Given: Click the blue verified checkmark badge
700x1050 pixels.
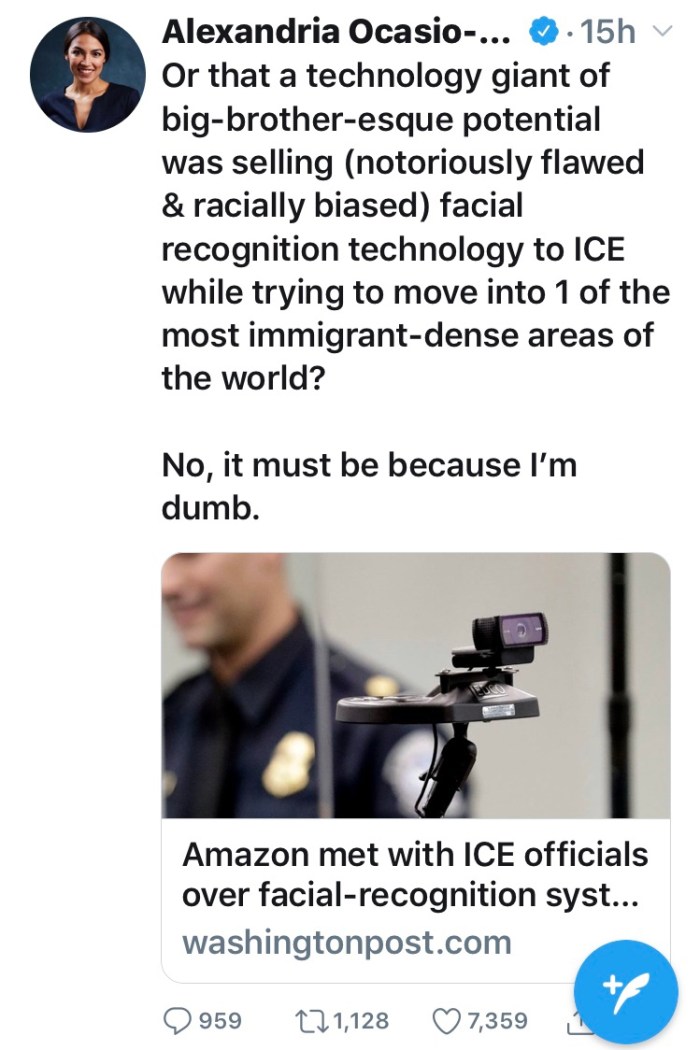Looking at the screenshot, I should pos(541,33).
